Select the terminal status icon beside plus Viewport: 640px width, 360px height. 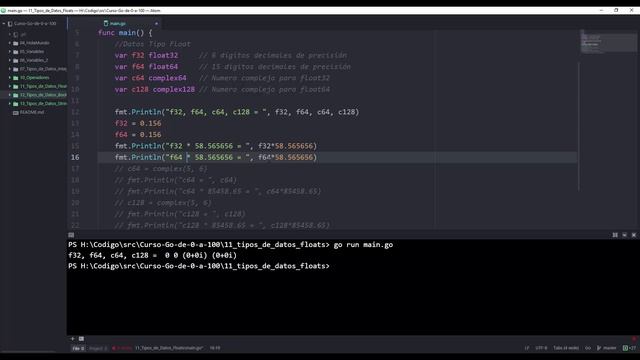coord(81,338)
